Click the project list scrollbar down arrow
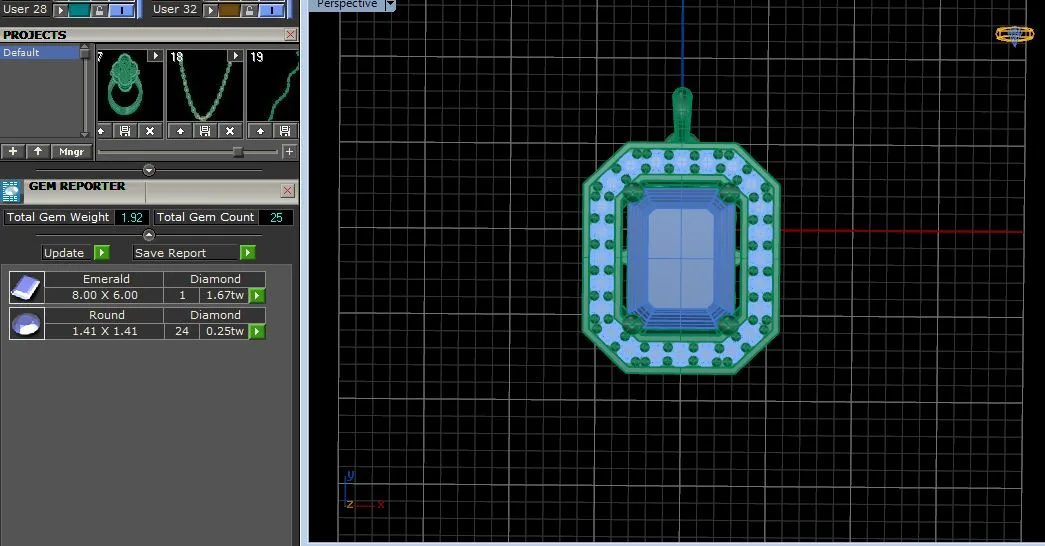 [x=85, y=134]
